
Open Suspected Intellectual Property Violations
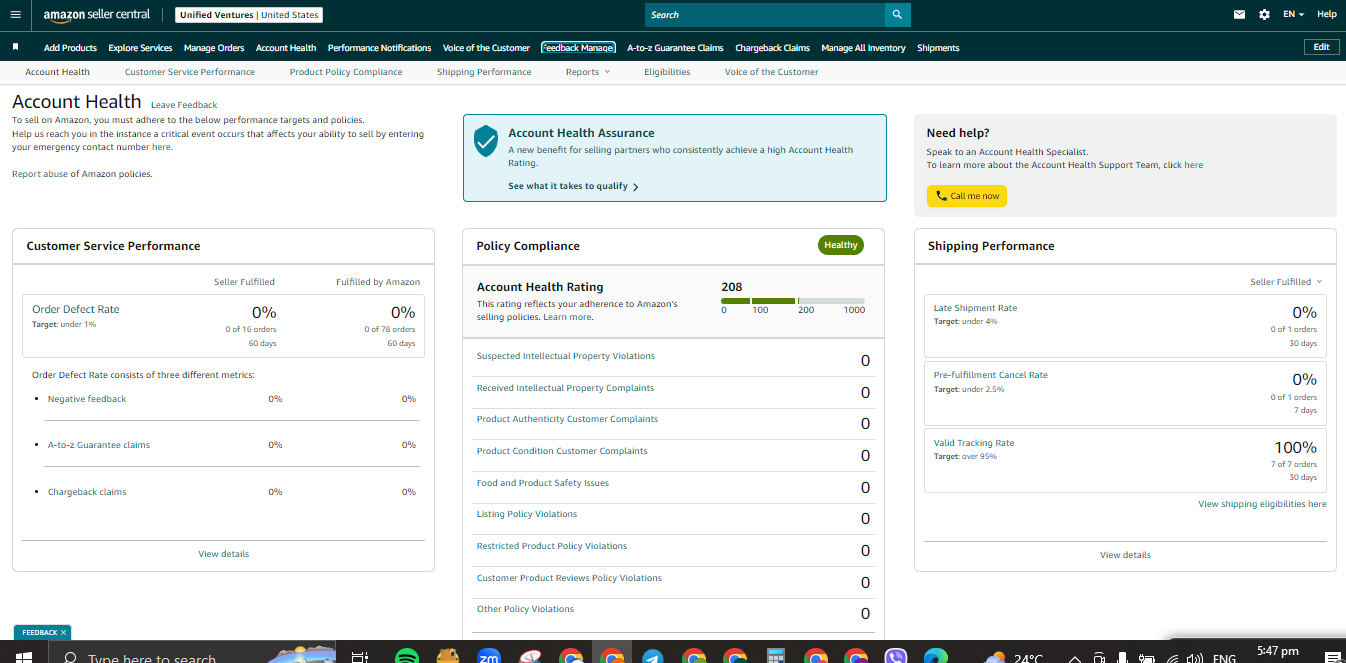tap(566, 356)
